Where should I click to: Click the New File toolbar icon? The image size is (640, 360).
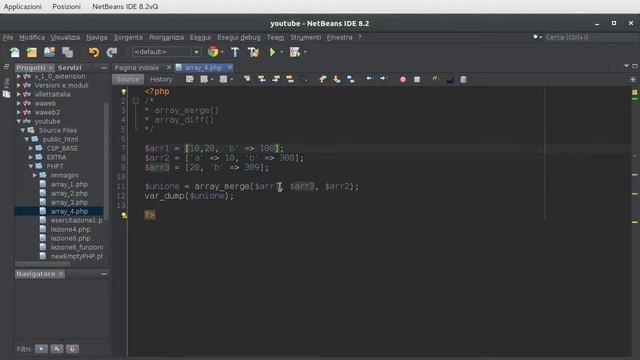tap(15, 52)
